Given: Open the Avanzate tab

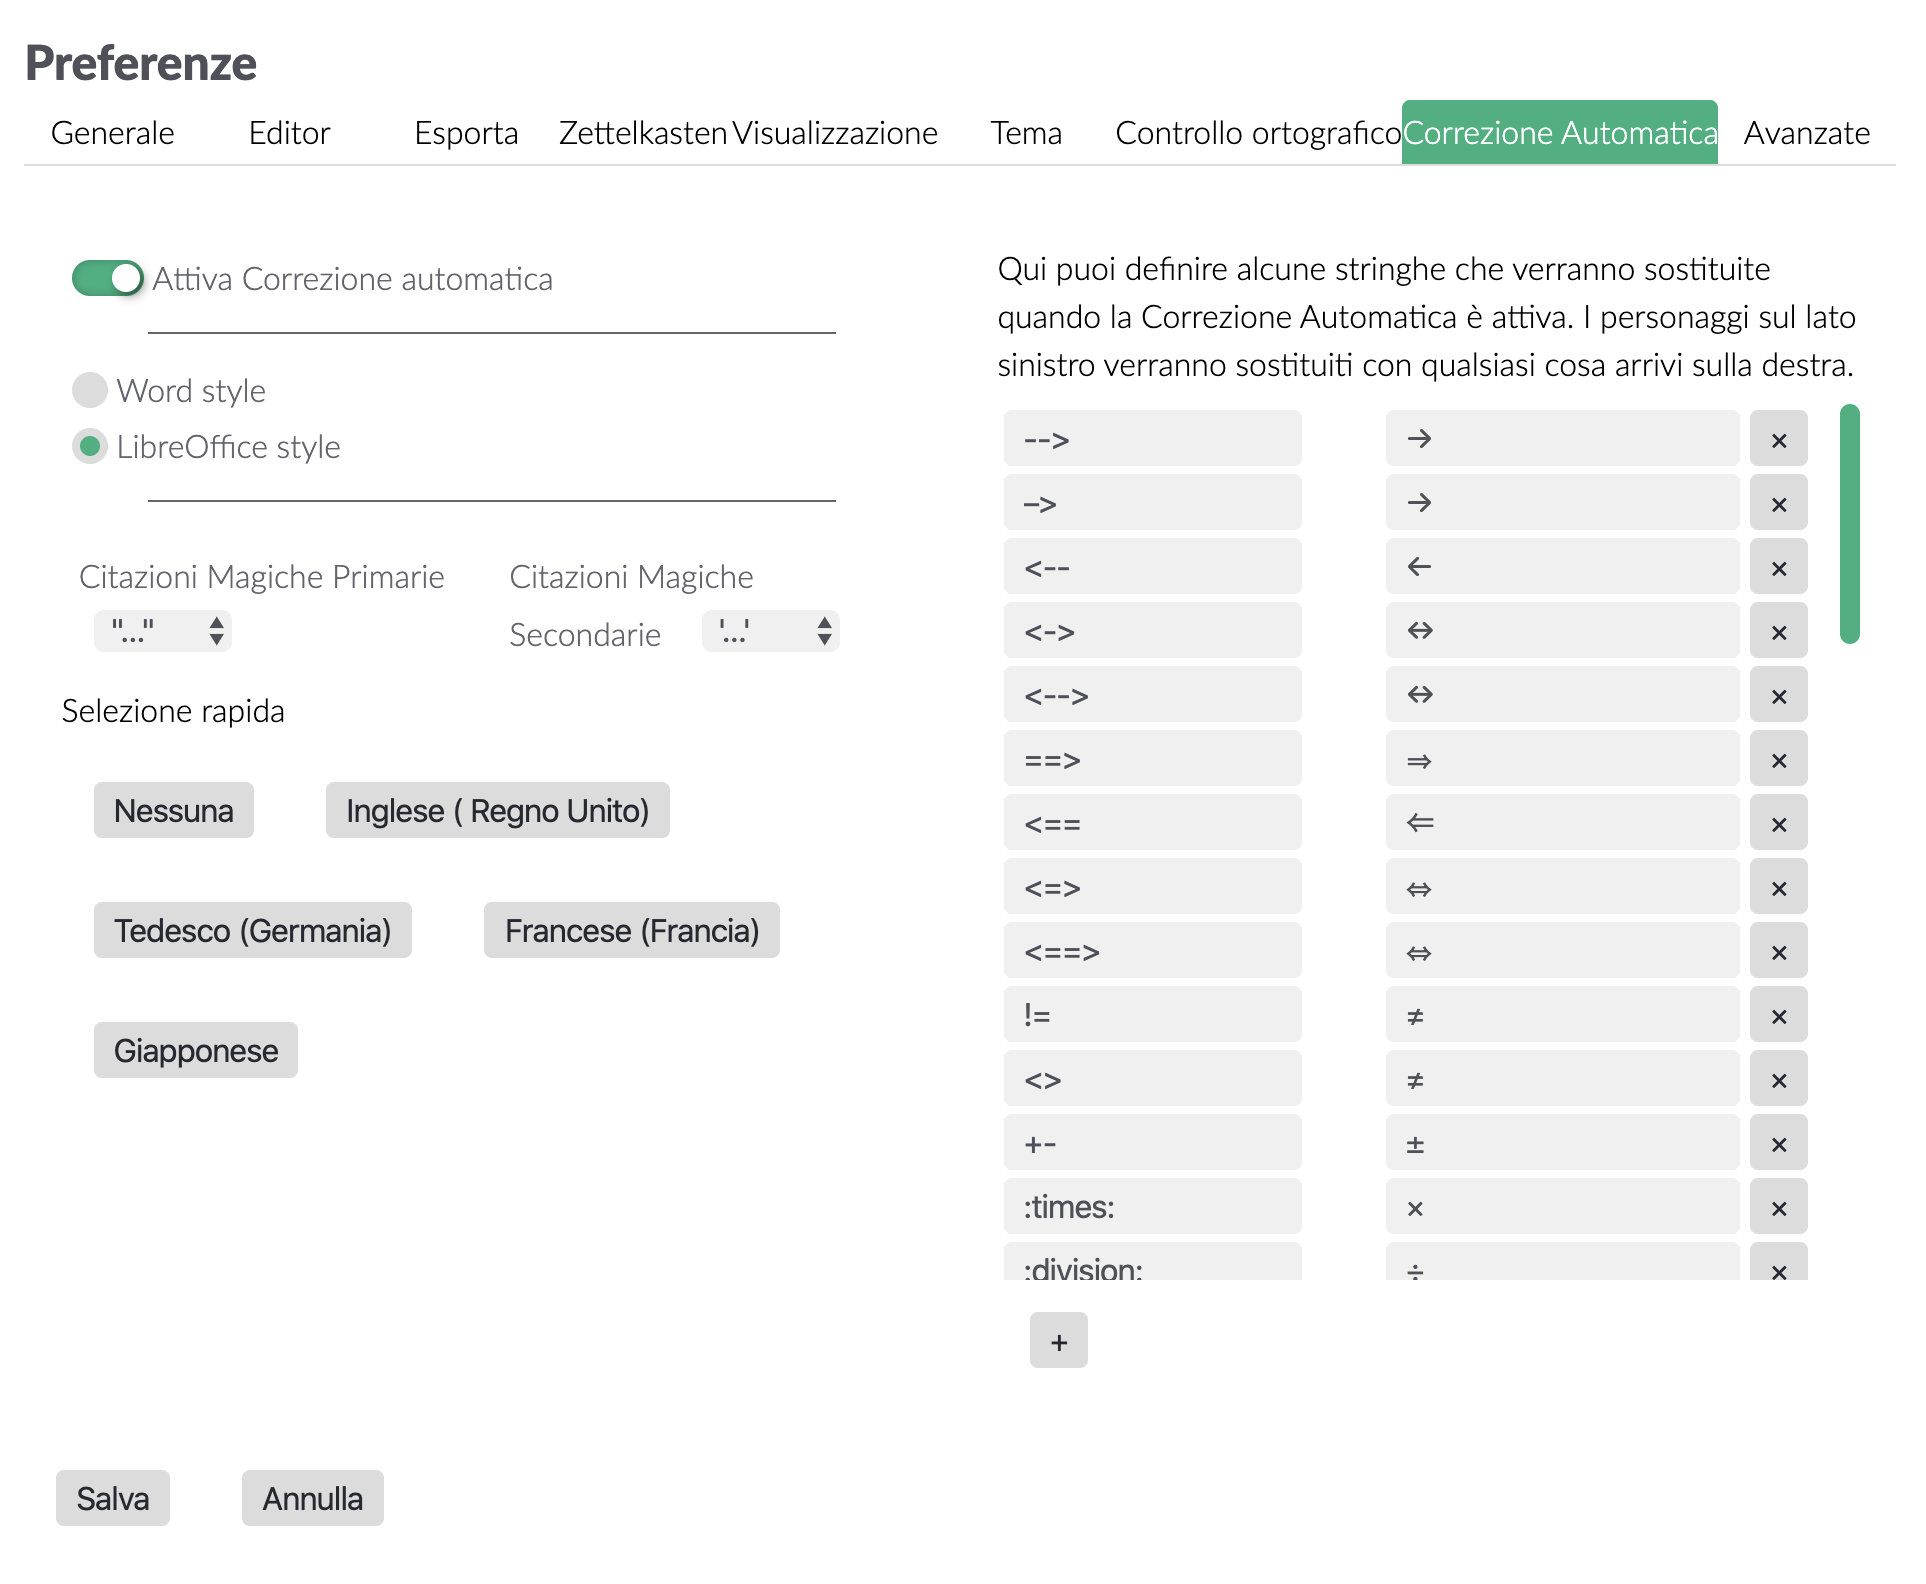Looking at the screenshot, I should 1806,133.
